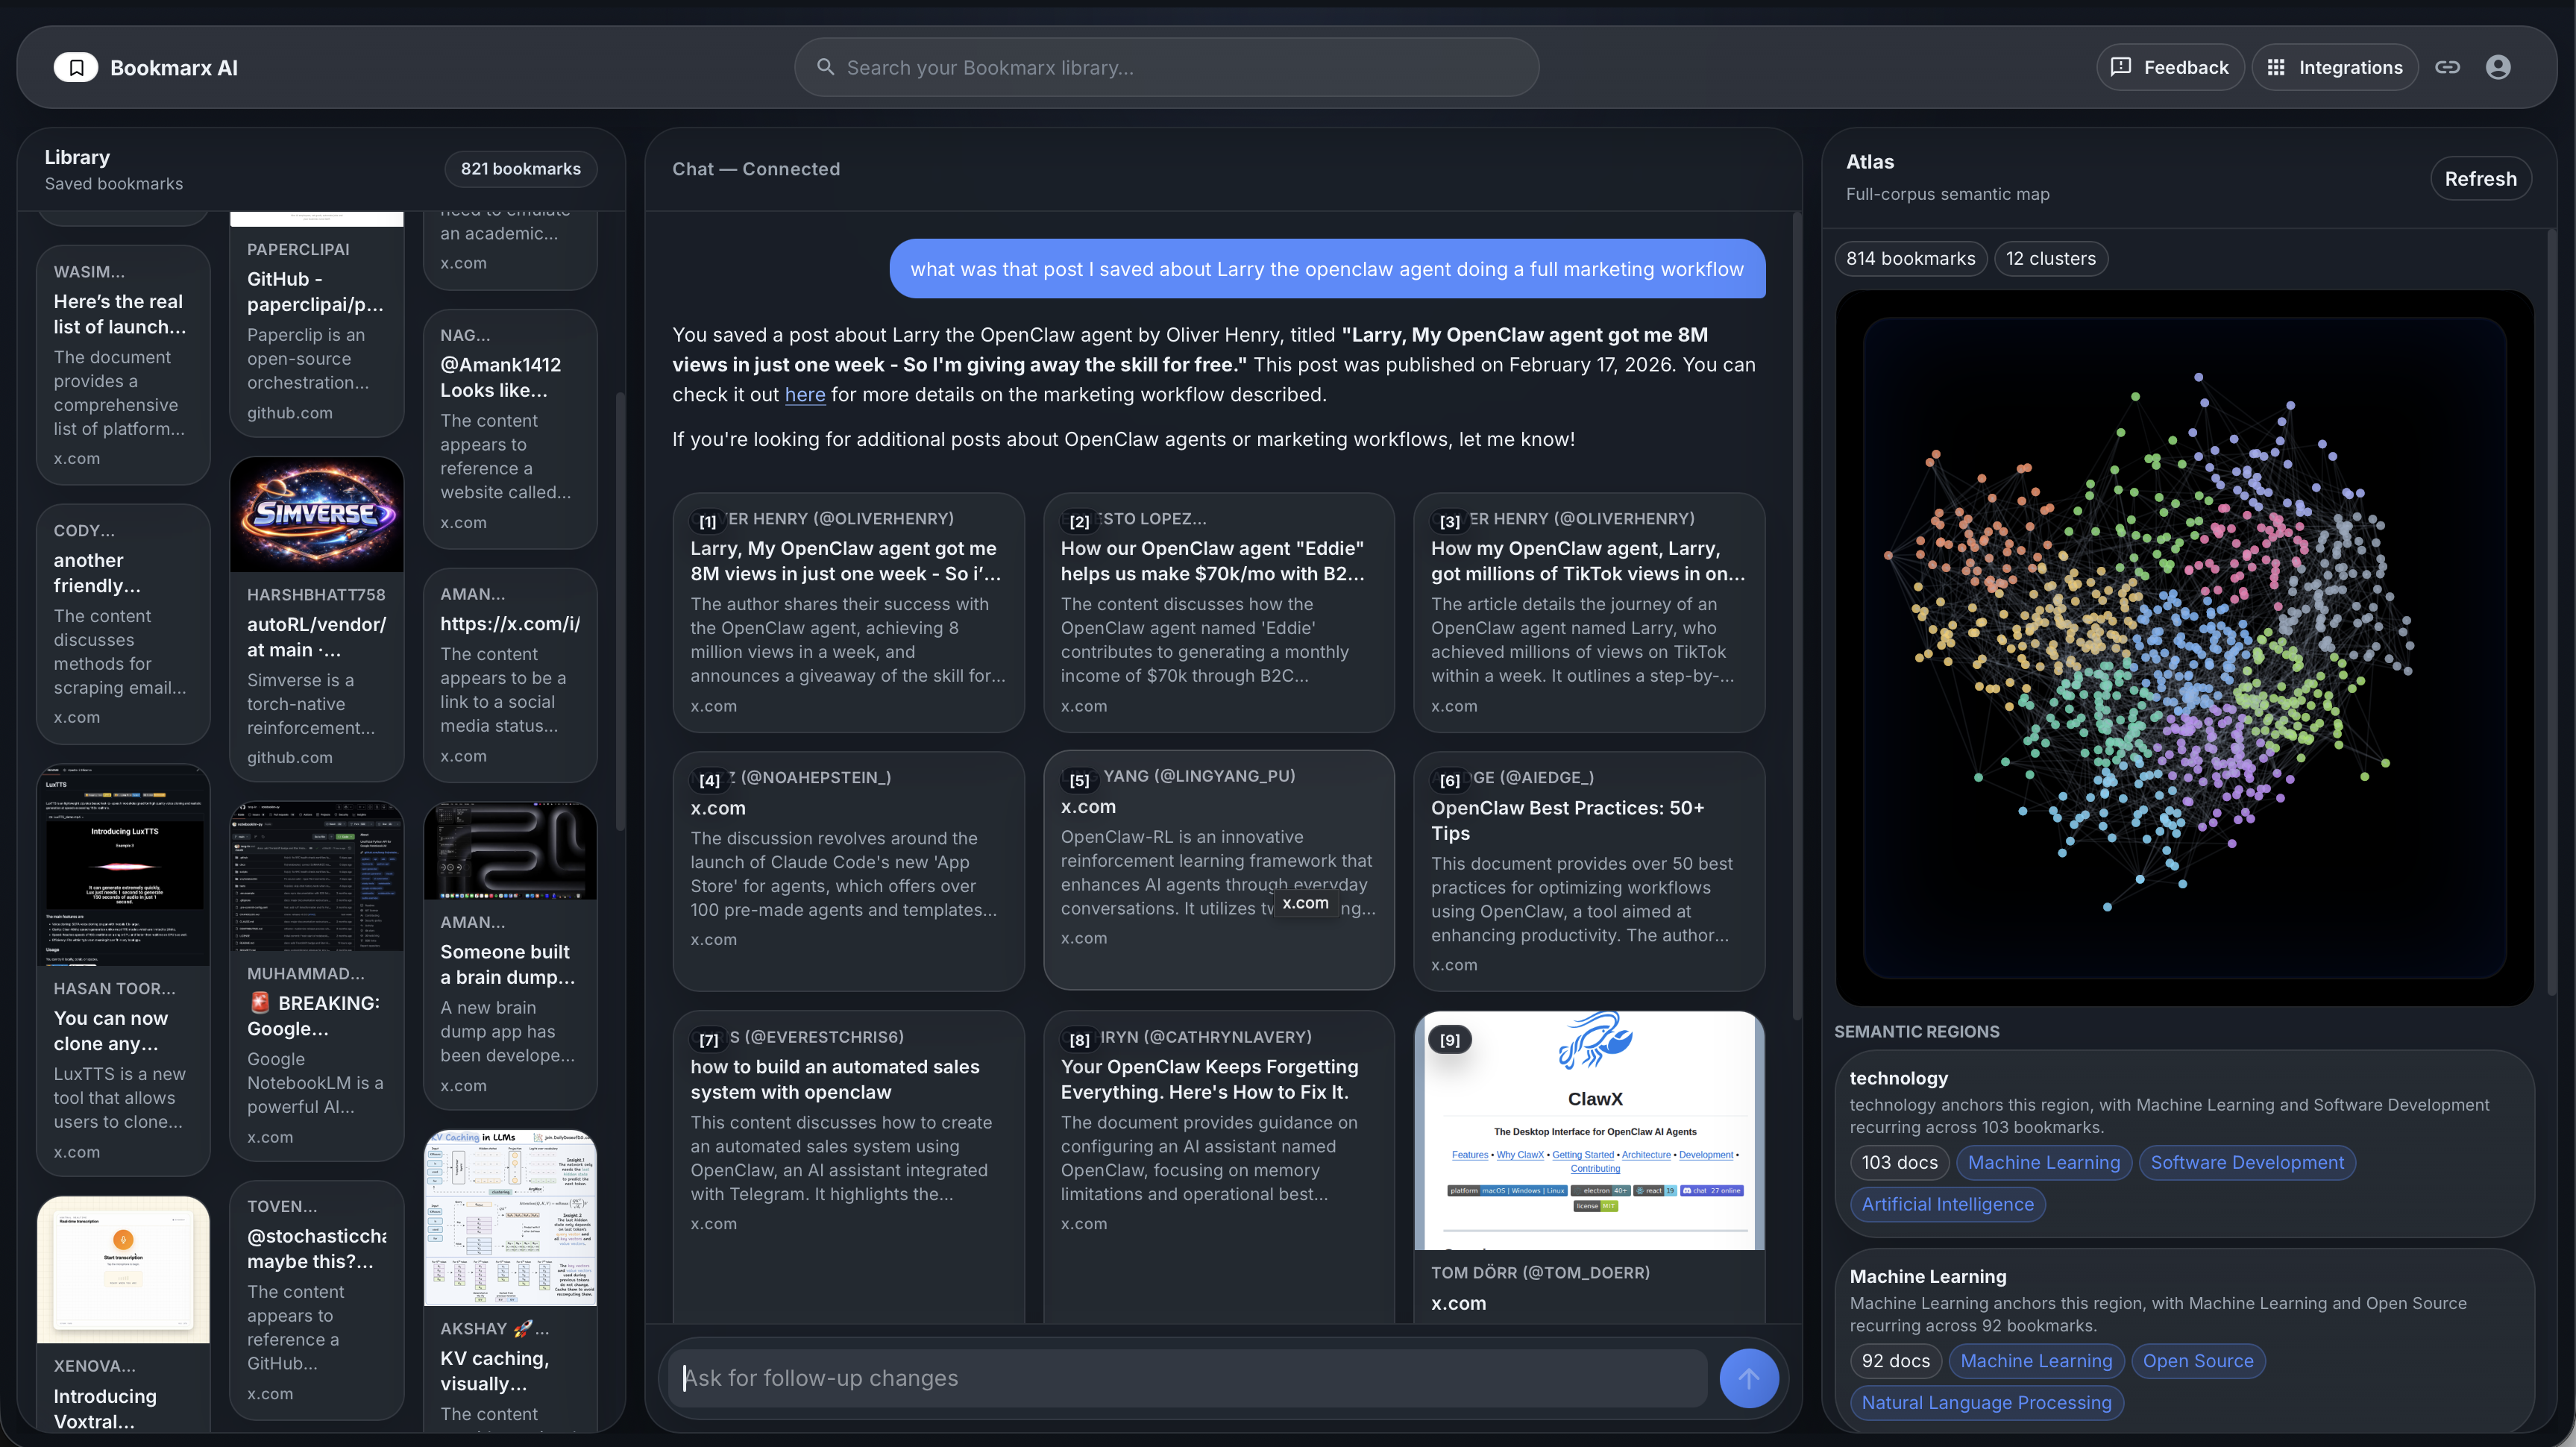Click the link icon in the top bar

click(2449, 67)
